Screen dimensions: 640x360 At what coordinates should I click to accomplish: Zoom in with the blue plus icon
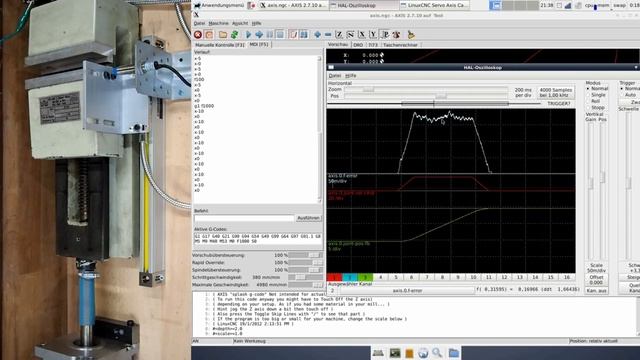(318, 35)
